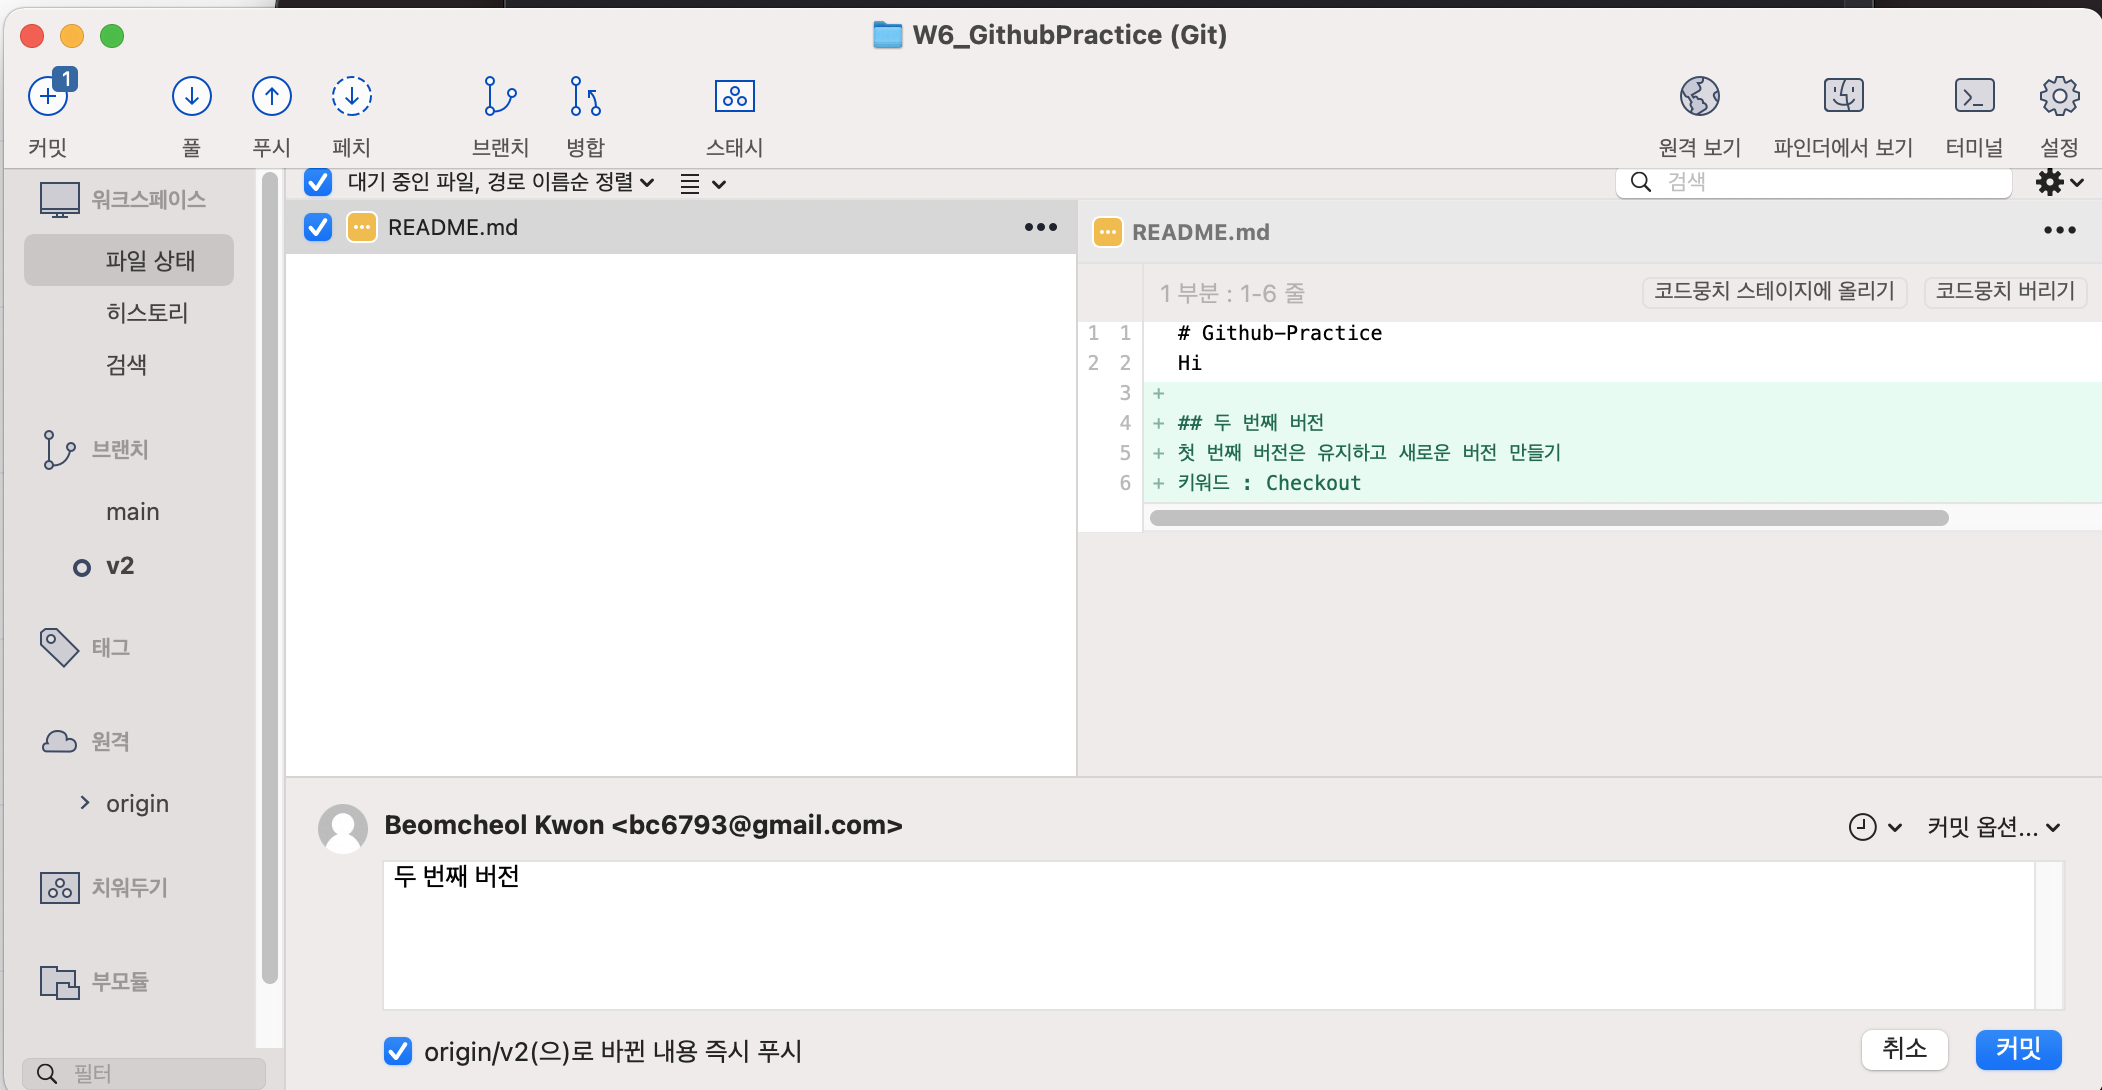
Task: Click the Merge (병합) toolbar icon
Action: tap(585, 97)
